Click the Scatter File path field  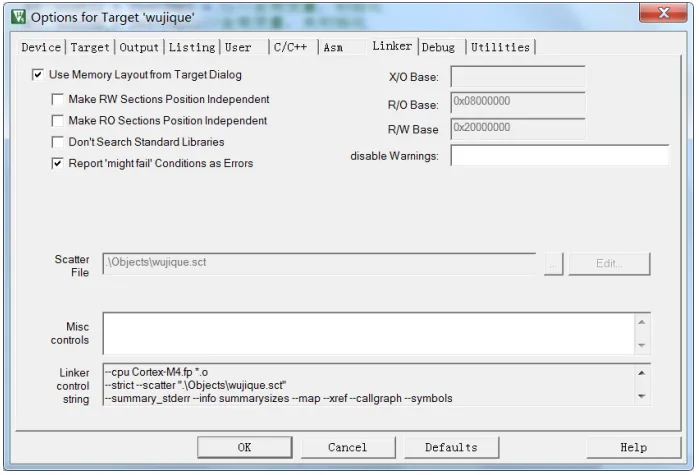coord(319,263)
